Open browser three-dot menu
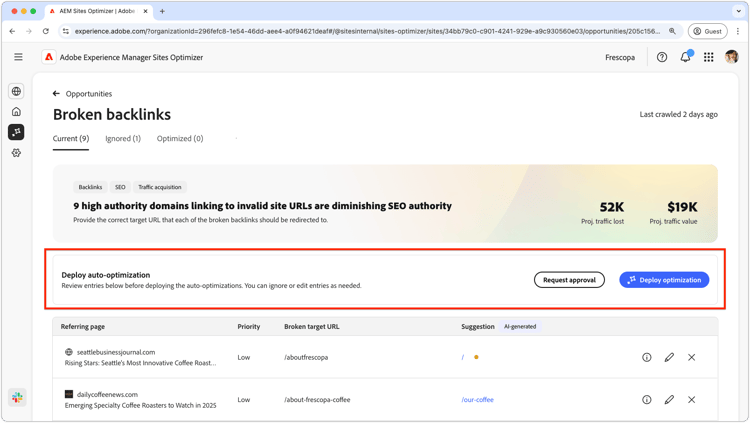Image resolution: width=750 pixels, height=423 pixels. pyautogui.click(x=738, y=31)
